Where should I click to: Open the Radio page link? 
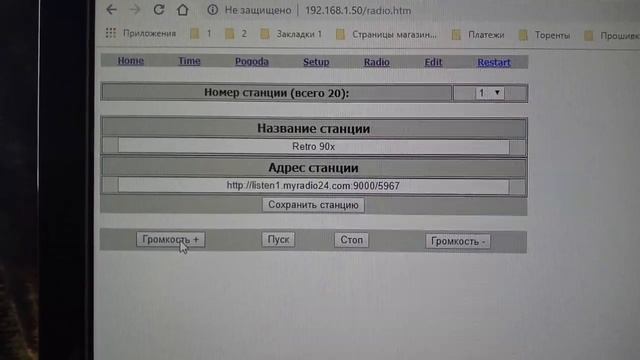pos(376,62)
